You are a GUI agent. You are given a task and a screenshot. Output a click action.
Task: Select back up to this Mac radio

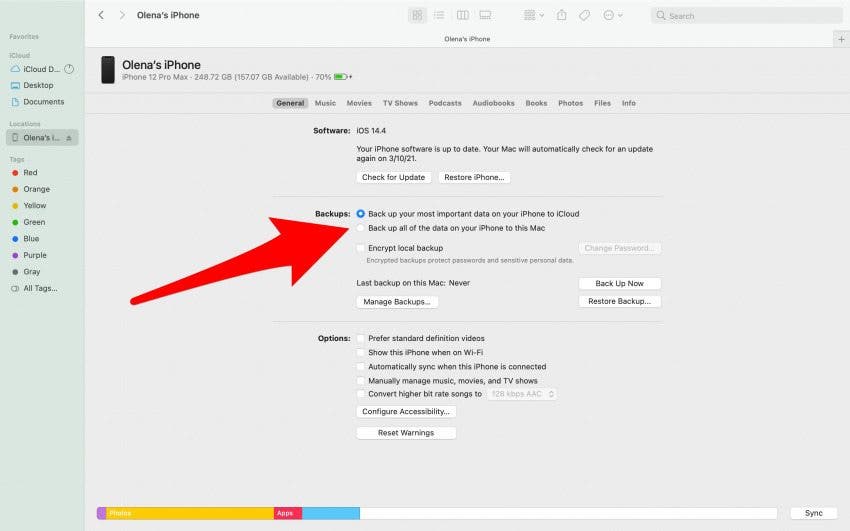[x=360, y=228]
